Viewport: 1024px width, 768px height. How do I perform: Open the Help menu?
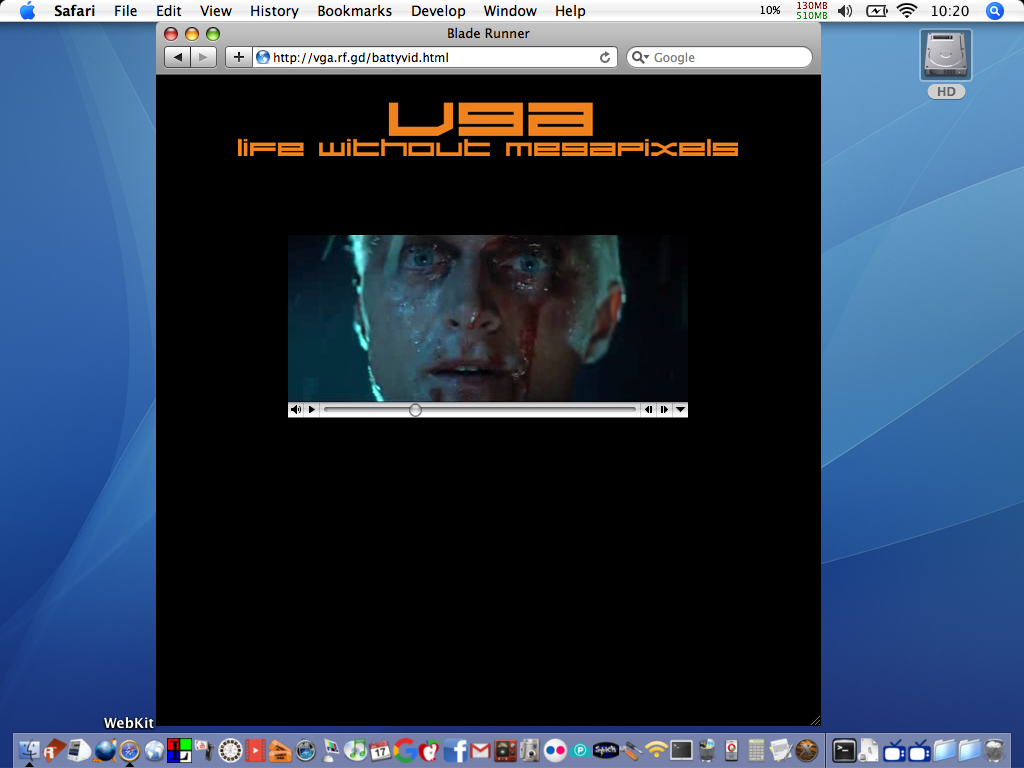coord(570,11)
